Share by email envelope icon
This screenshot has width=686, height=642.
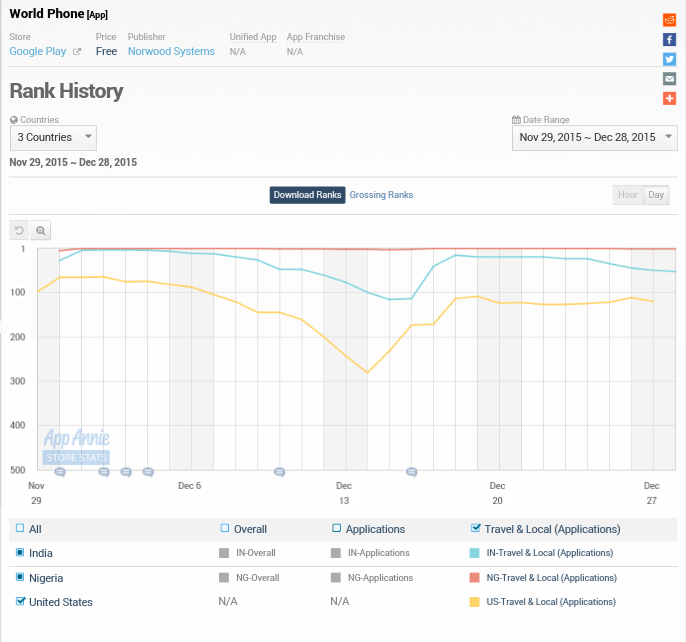tap(669, 78)
